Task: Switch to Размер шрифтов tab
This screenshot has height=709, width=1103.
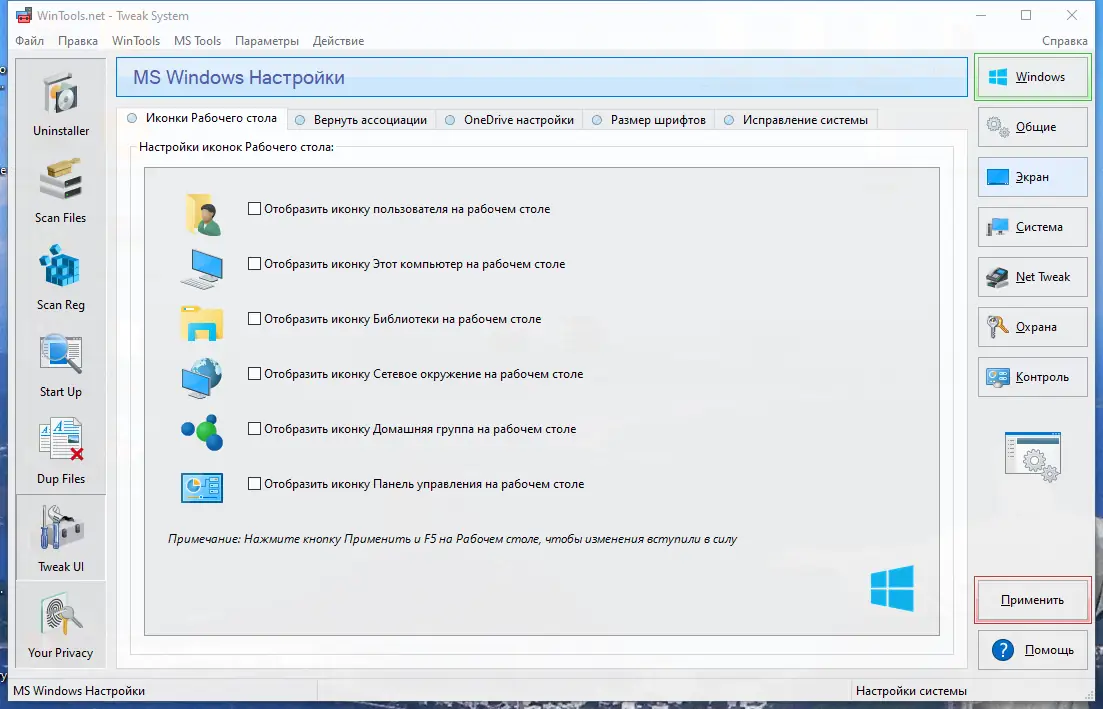Action: pyautogui.click(x=649, y=120)
